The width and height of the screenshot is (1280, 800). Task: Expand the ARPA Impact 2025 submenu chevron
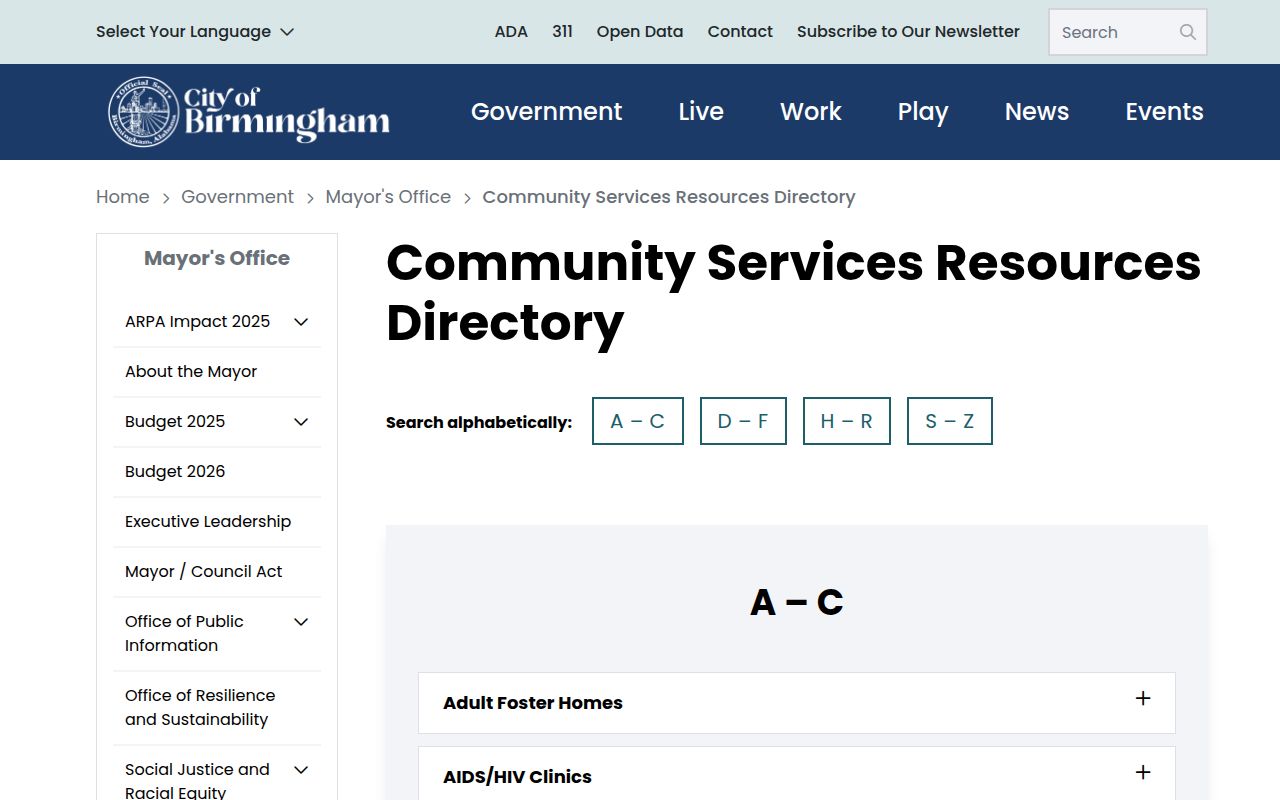[x=301, y=322]
